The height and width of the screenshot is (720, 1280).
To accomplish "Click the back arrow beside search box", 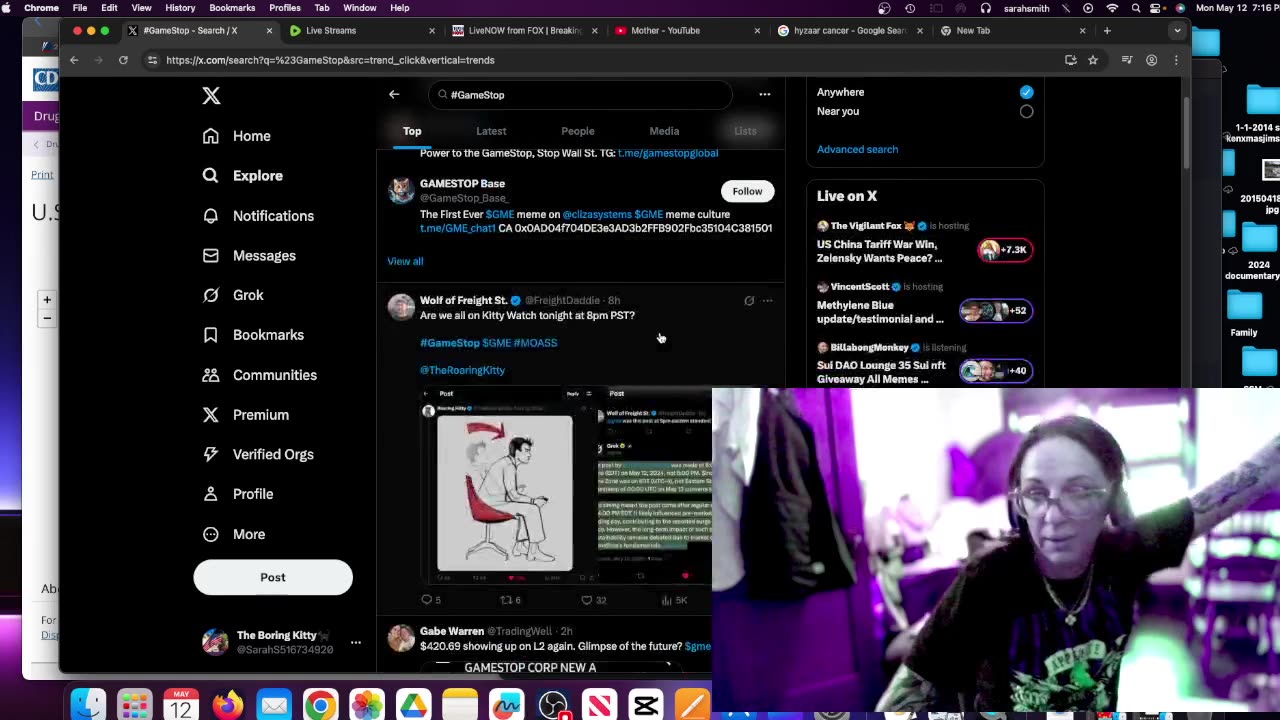I will click(x=394, y=95).
